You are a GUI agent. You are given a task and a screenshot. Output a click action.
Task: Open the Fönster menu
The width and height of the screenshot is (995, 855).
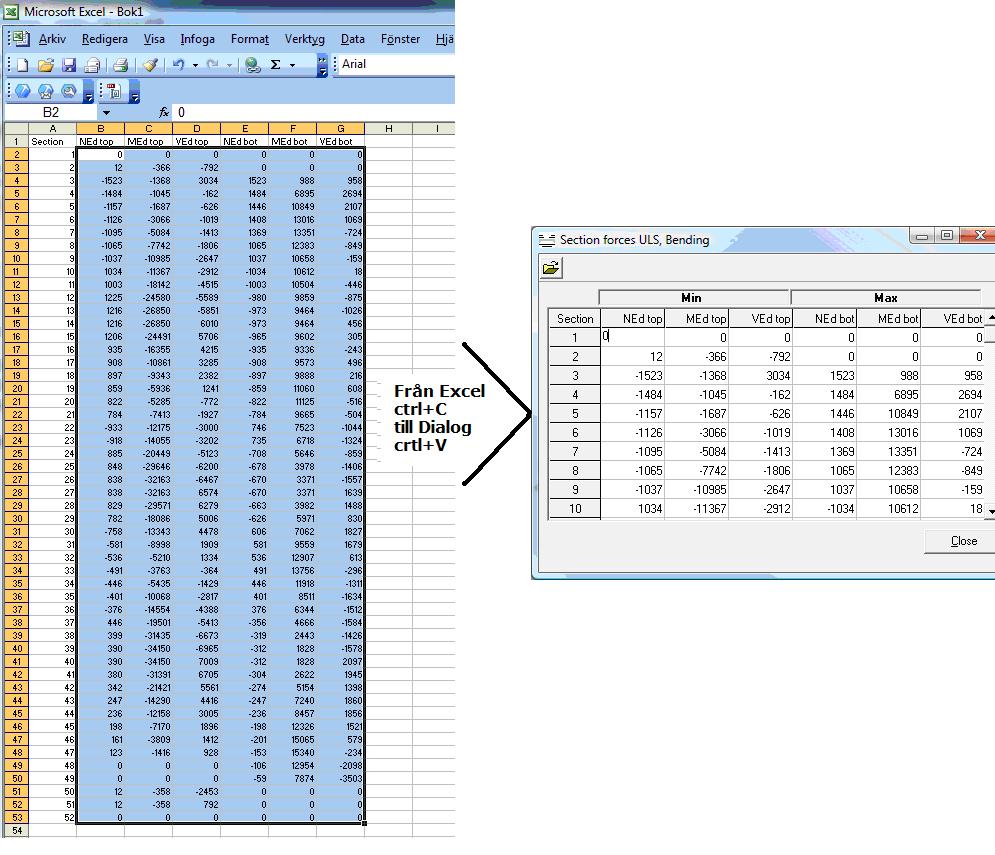(400, 39)
